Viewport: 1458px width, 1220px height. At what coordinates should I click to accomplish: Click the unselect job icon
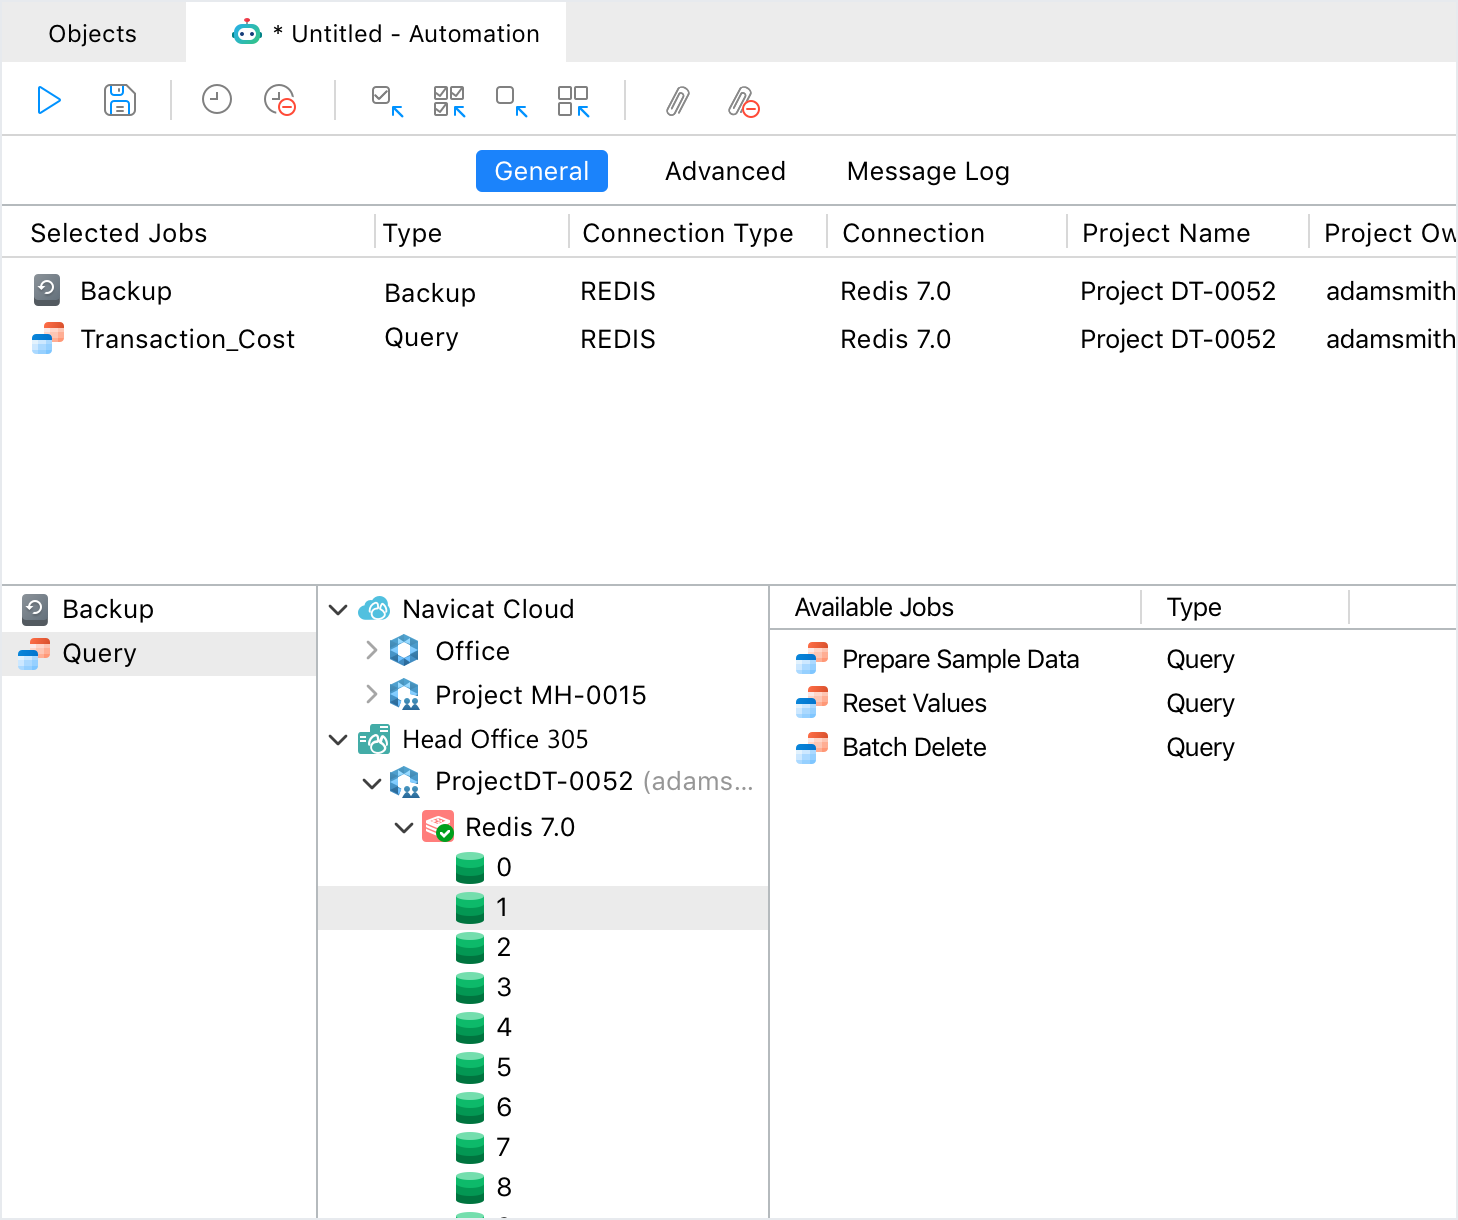[x=512, y=101]
